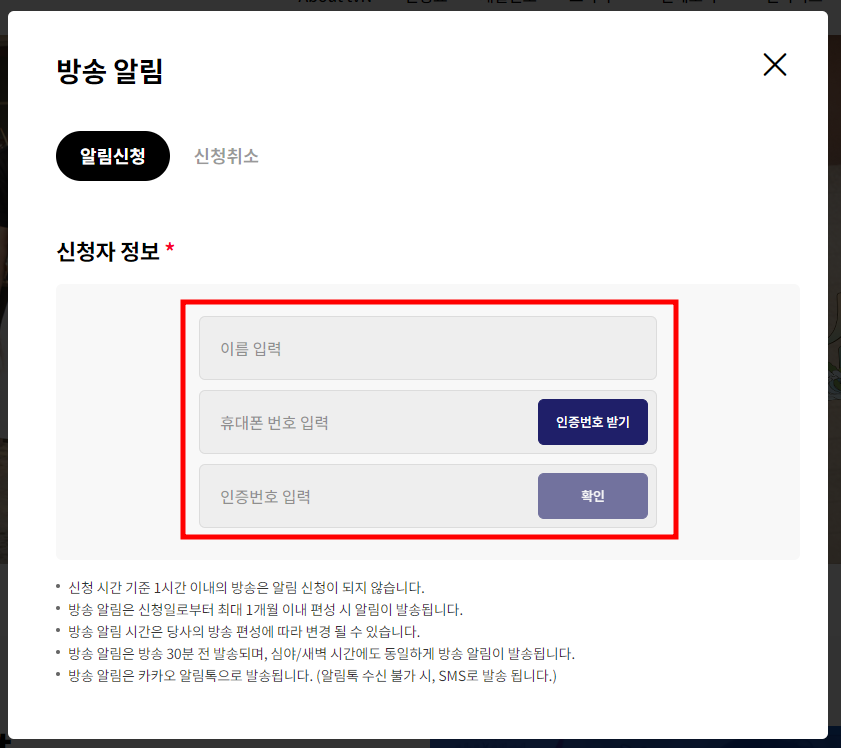Image resolution: width=841 pixels, height=748 pixels.
Task: Select the notice about 방송 편성에 따라 변경
Action: [x=244, y=632]
